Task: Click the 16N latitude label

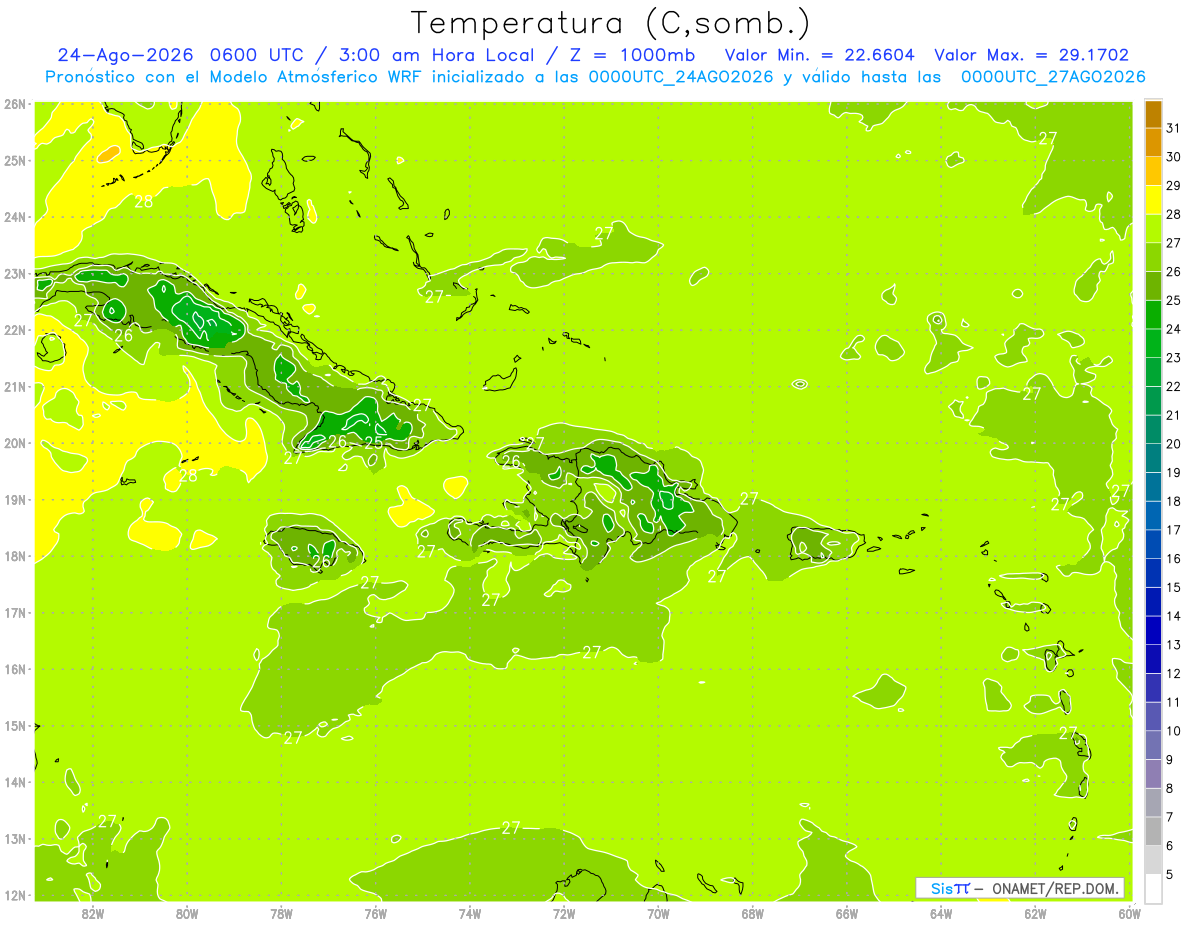Action: [x=15, y=669]
